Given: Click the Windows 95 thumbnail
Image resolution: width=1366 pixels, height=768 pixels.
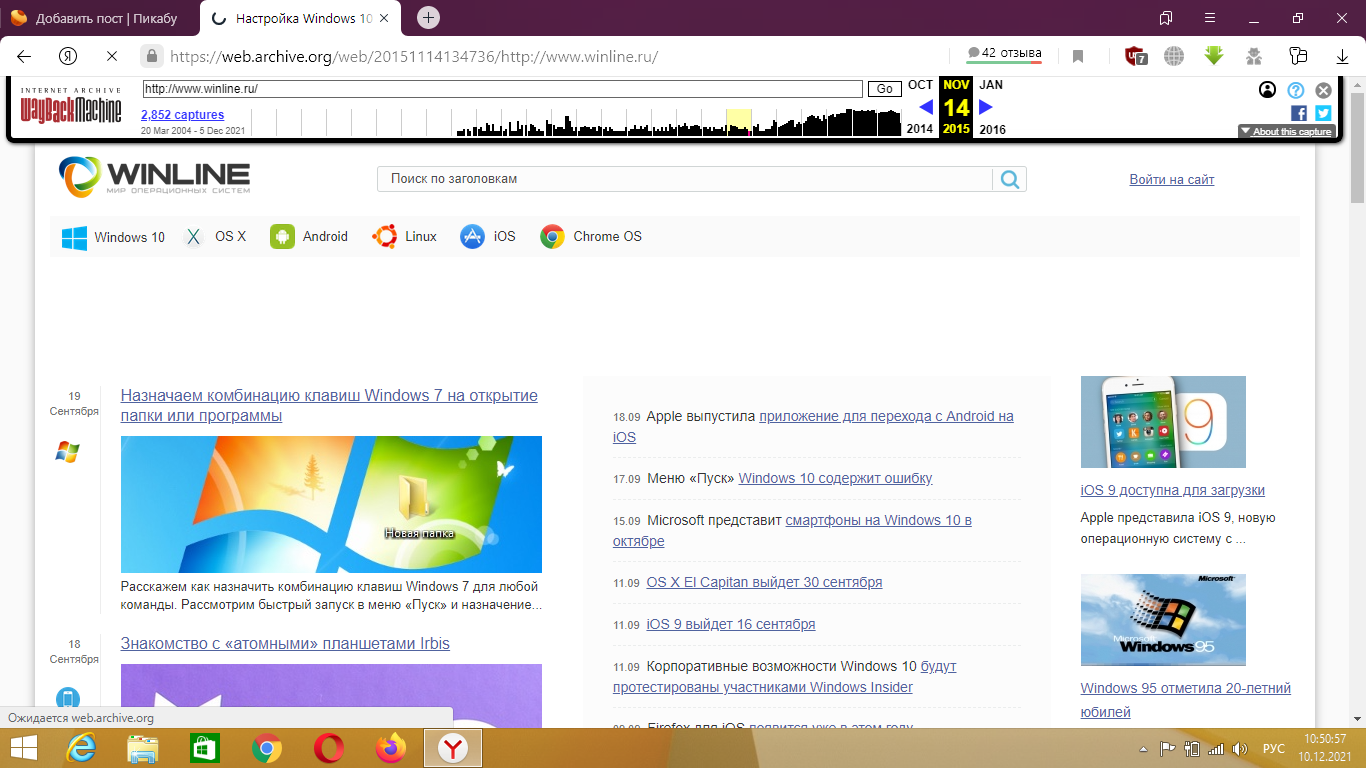Looking at the screenshot, I should coord(1163,620).
